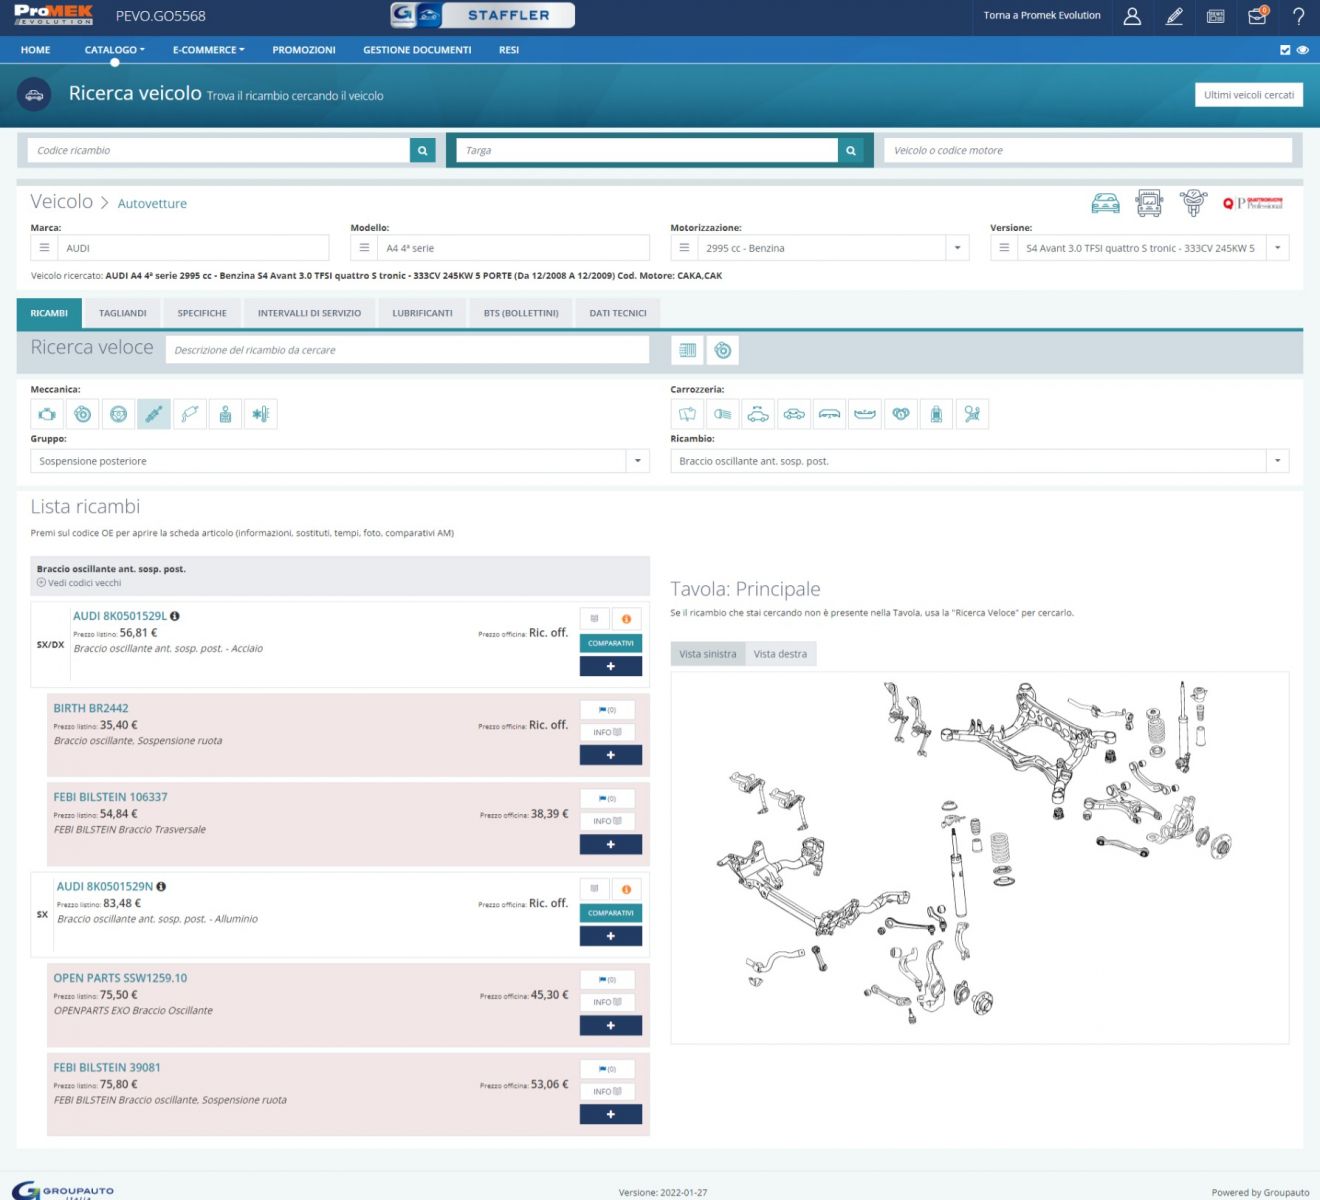Viewport: 1320px width, 1200px height.
Task: Open info icon beside AUDI 8K0501529L
Action: tap(175, 616)
